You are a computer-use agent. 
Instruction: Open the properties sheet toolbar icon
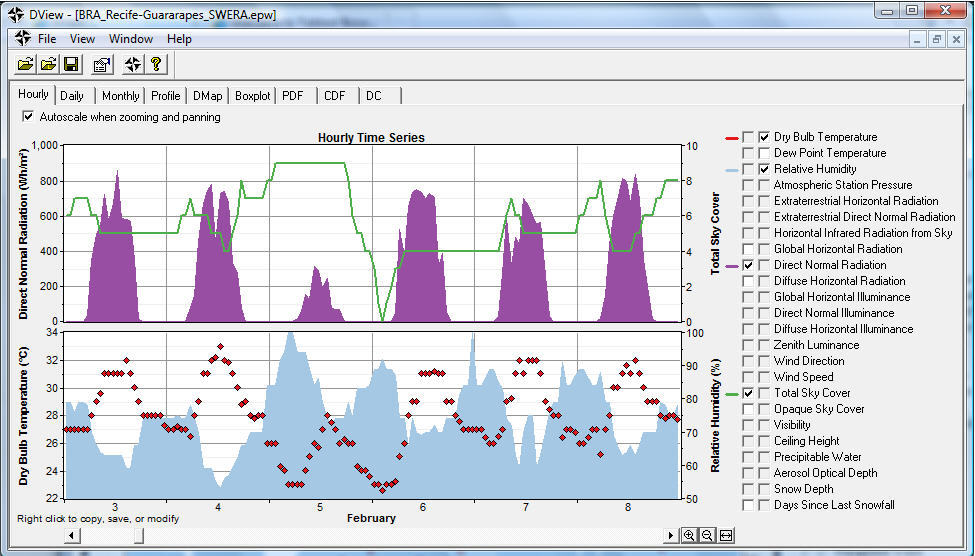[102, 64]
